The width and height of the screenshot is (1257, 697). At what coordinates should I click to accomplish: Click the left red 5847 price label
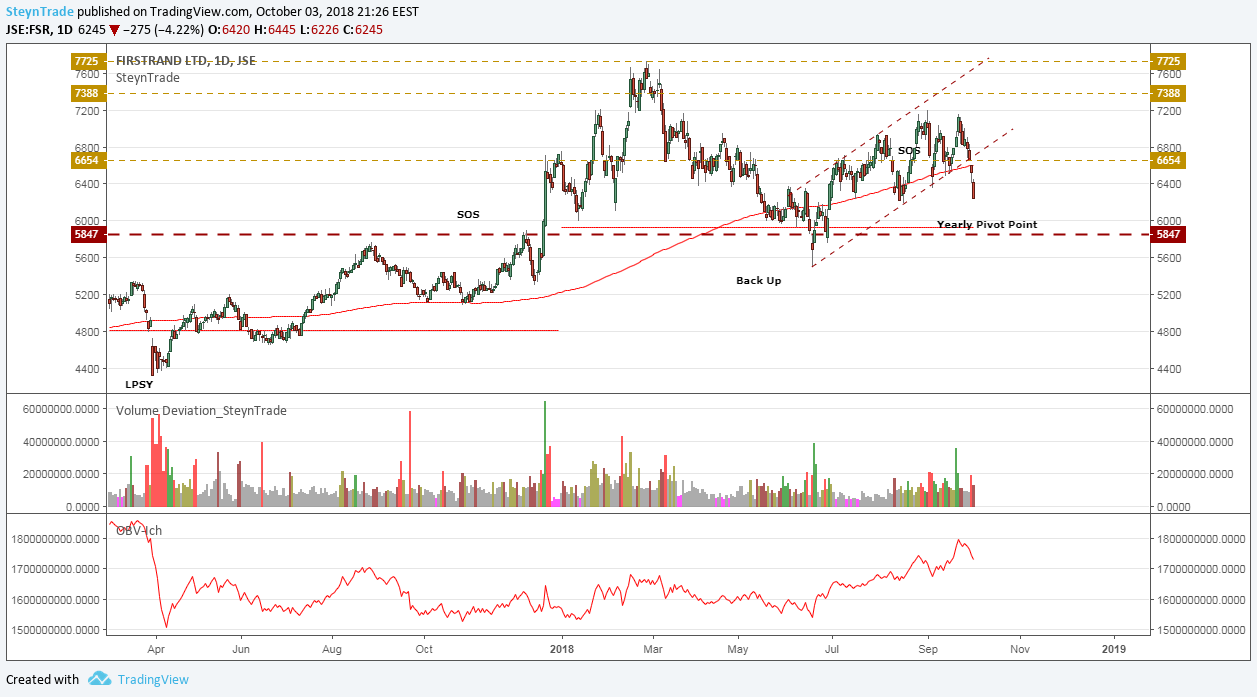(86, 234)
